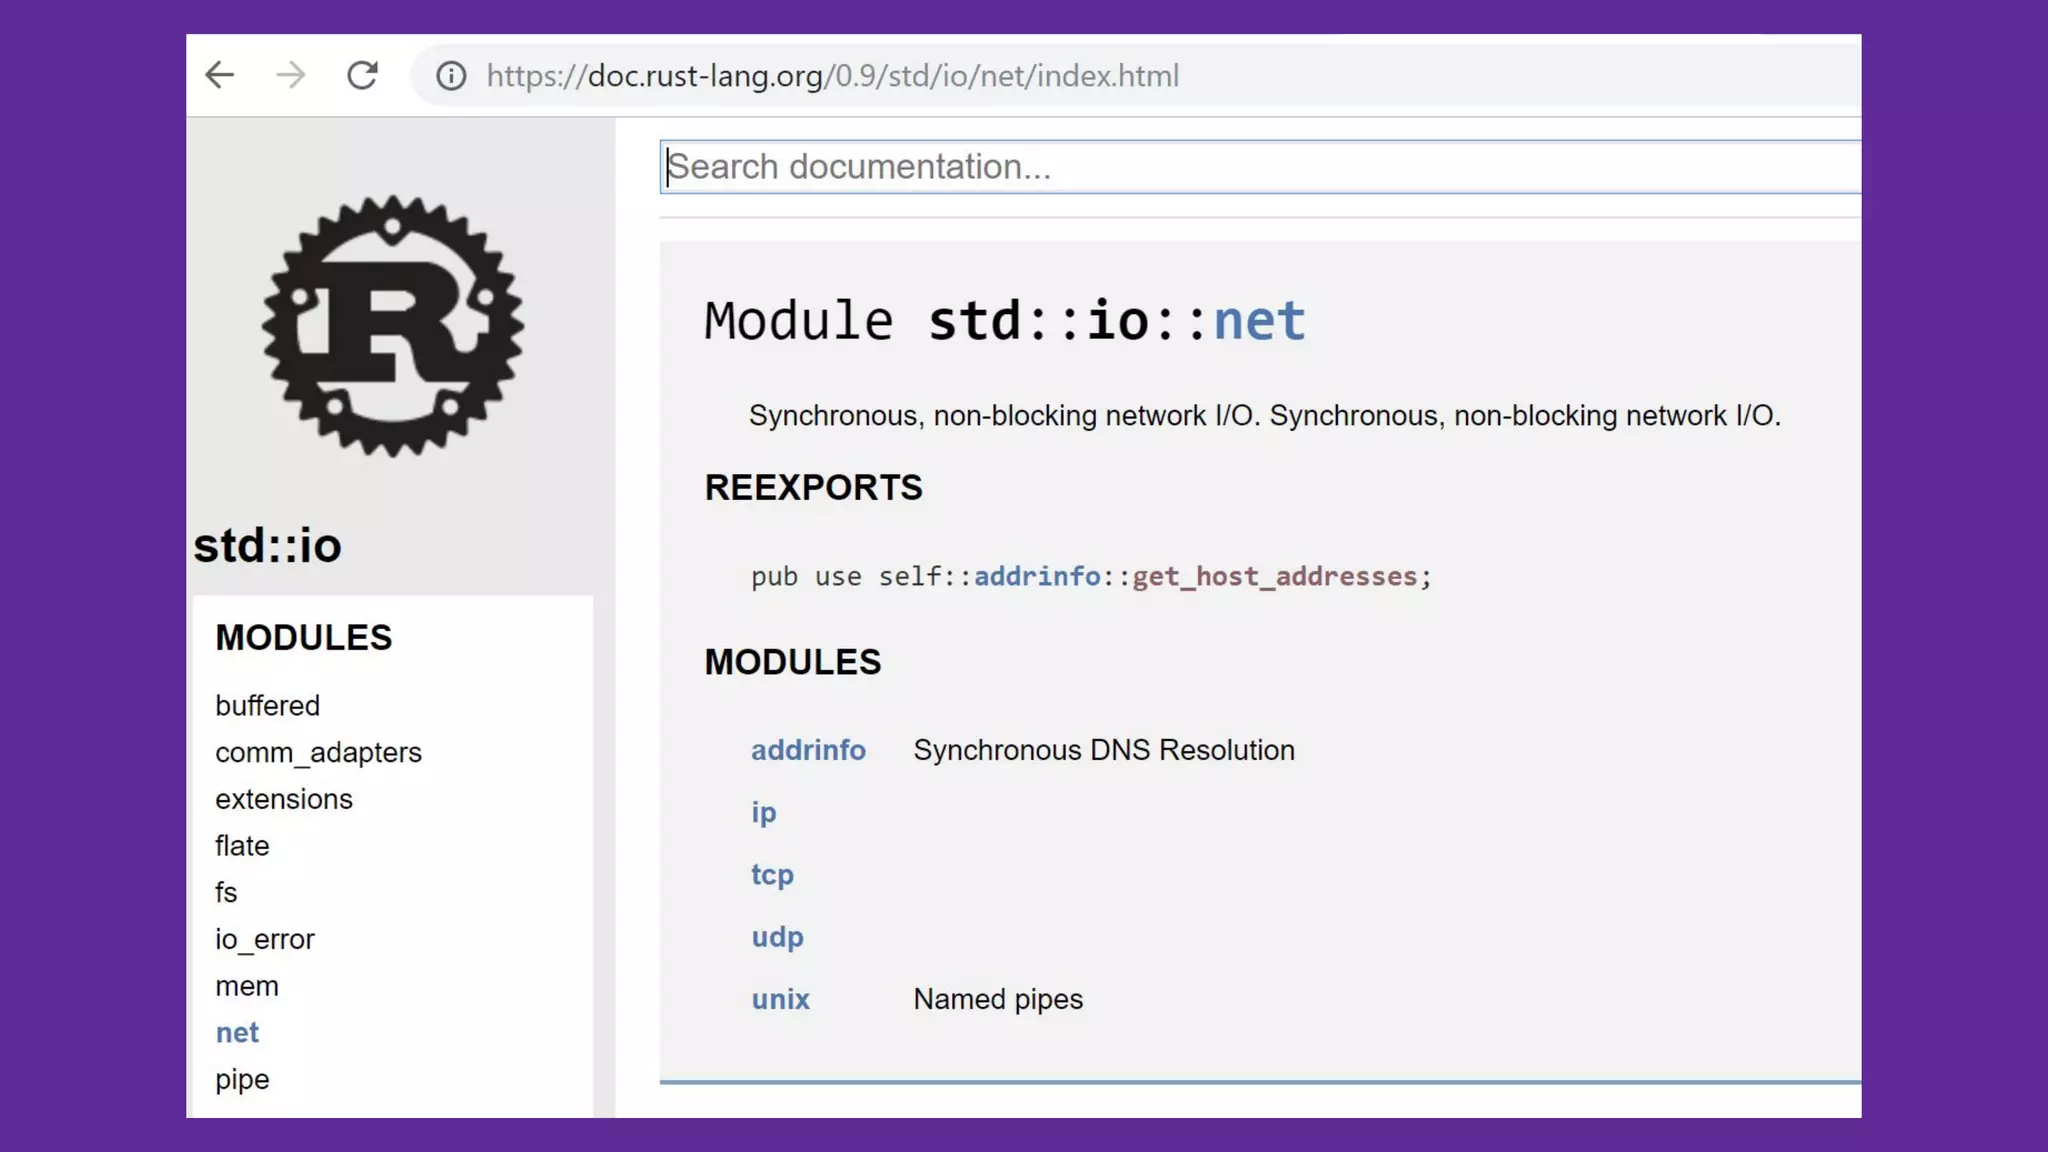The image size is (2048, 1152).
Task: Click the site info icon in address bar
Action: click(451, 76)
